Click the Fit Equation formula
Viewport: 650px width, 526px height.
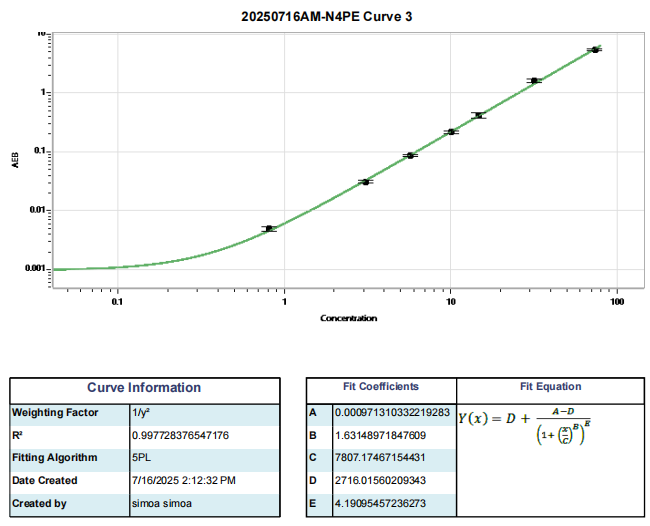(525, 425)
